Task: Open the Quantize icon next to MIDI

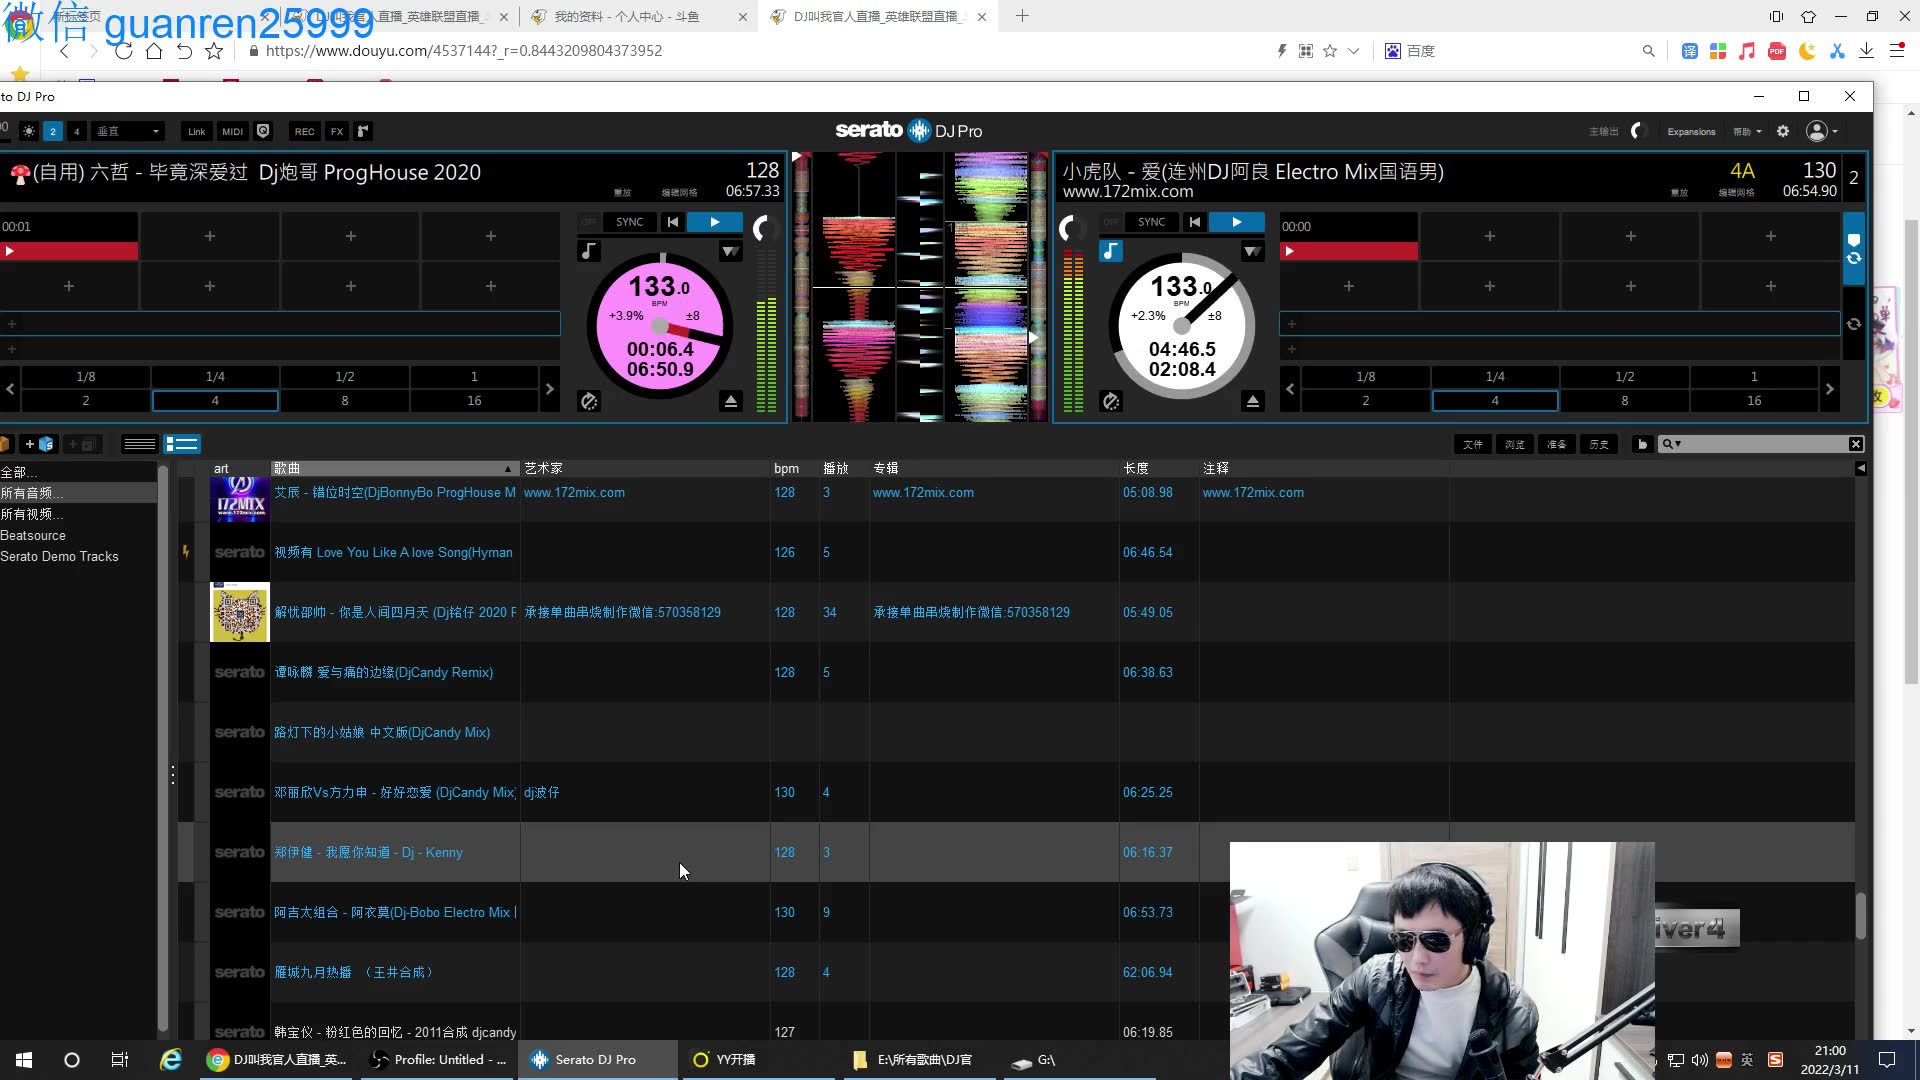Action: pos(263,131)
